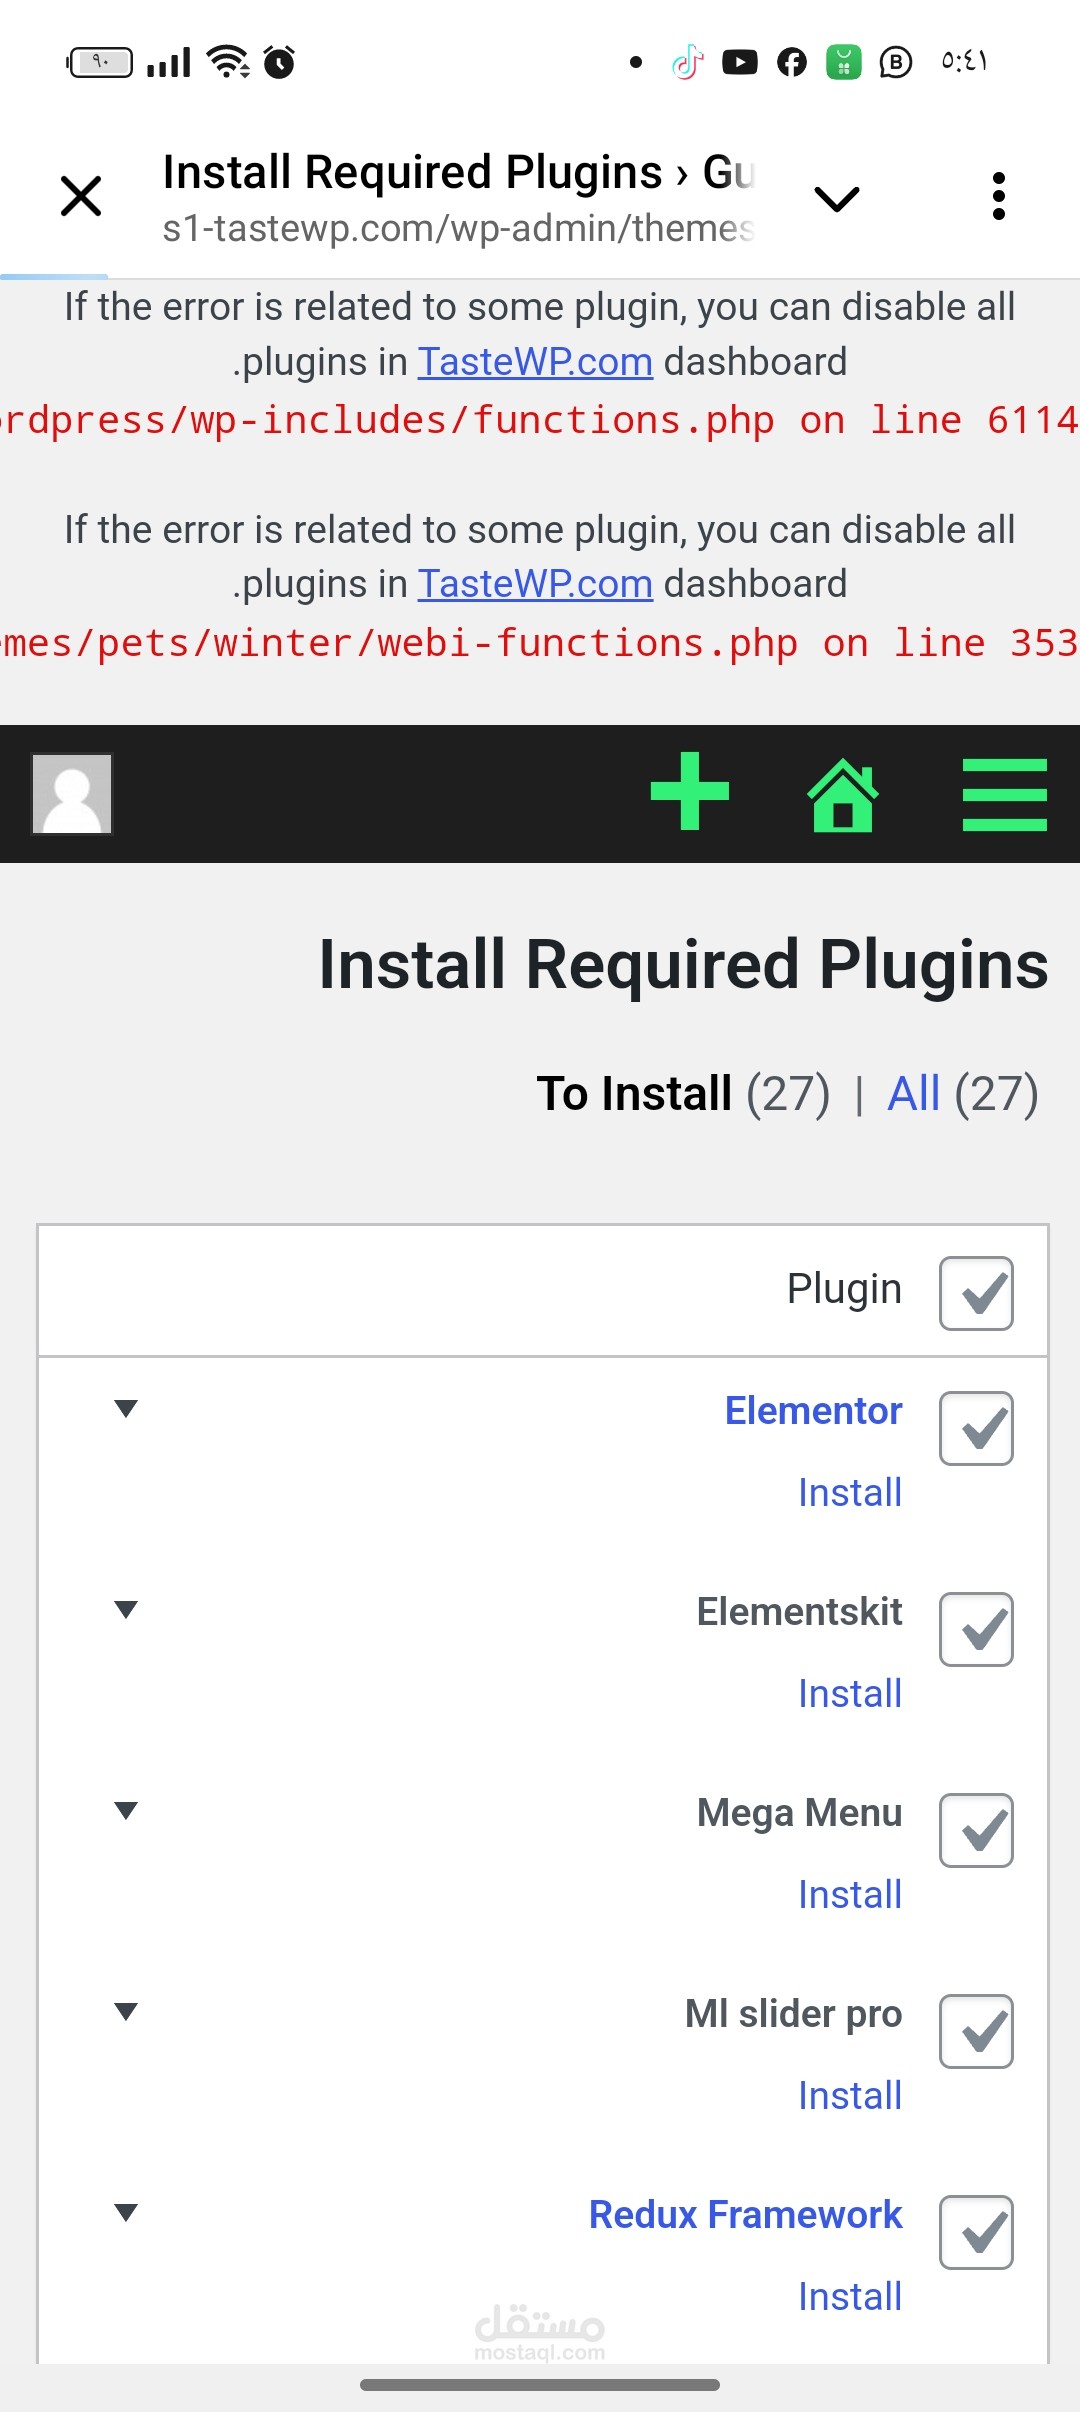Click Install under Elementskit
The image size is (1080, 2412).
coord(849,1694)
